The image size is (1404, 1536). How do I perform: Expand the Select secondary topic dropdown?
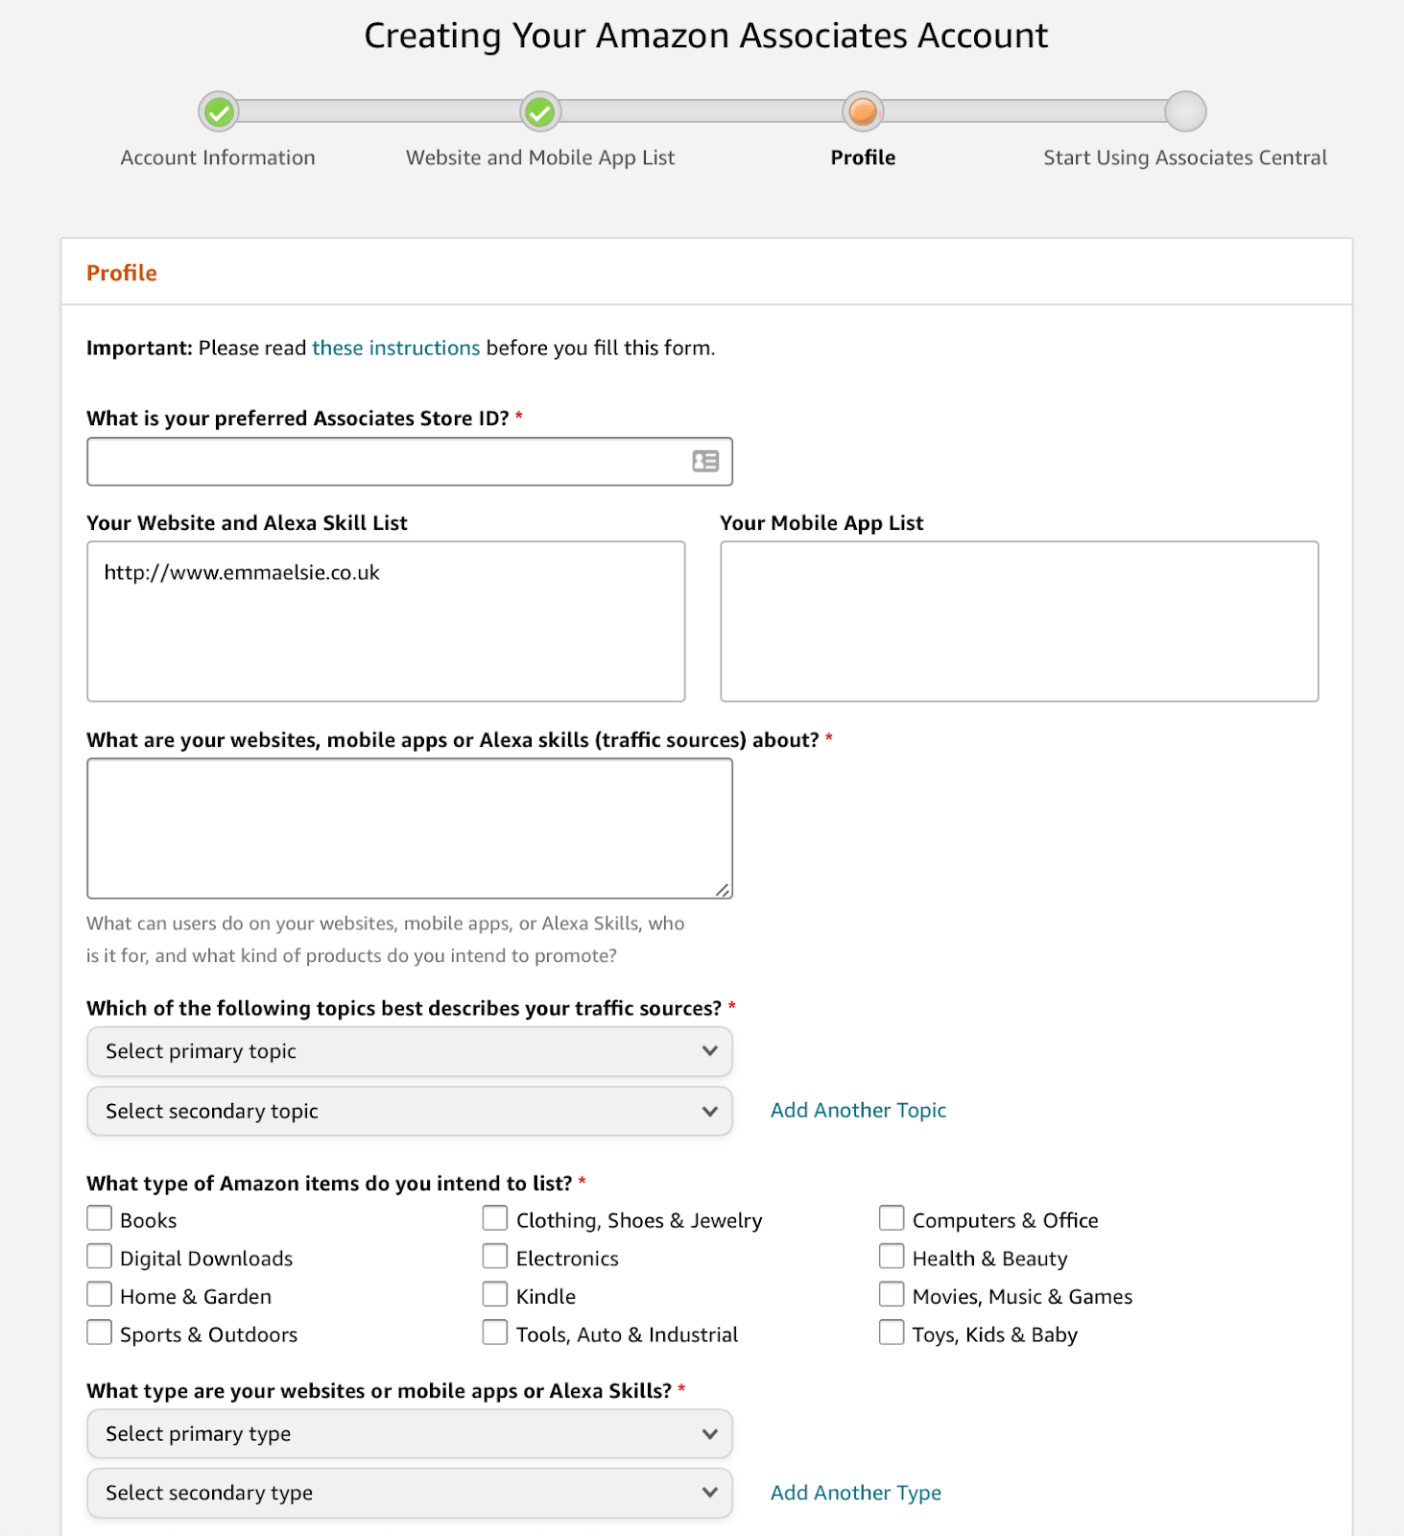[x=409, y=1111]
